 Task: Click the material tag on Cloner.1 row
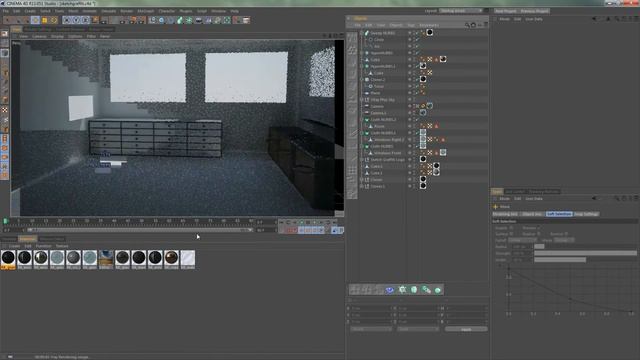tap(423, 186)
